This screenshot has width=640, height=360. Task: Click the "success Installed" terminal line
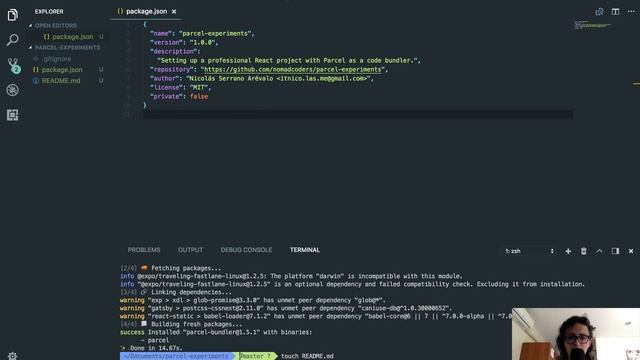pyautogui.click(x=216, y=332)
